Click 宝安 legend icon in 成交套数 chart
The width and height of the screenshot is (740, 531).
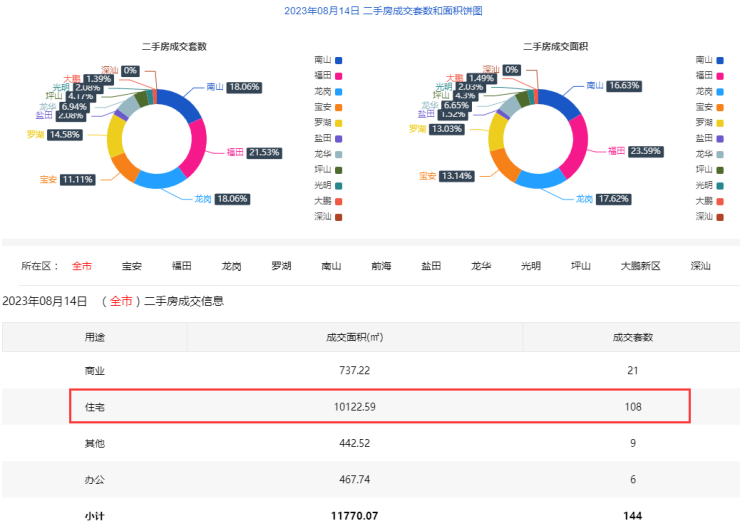339,106
